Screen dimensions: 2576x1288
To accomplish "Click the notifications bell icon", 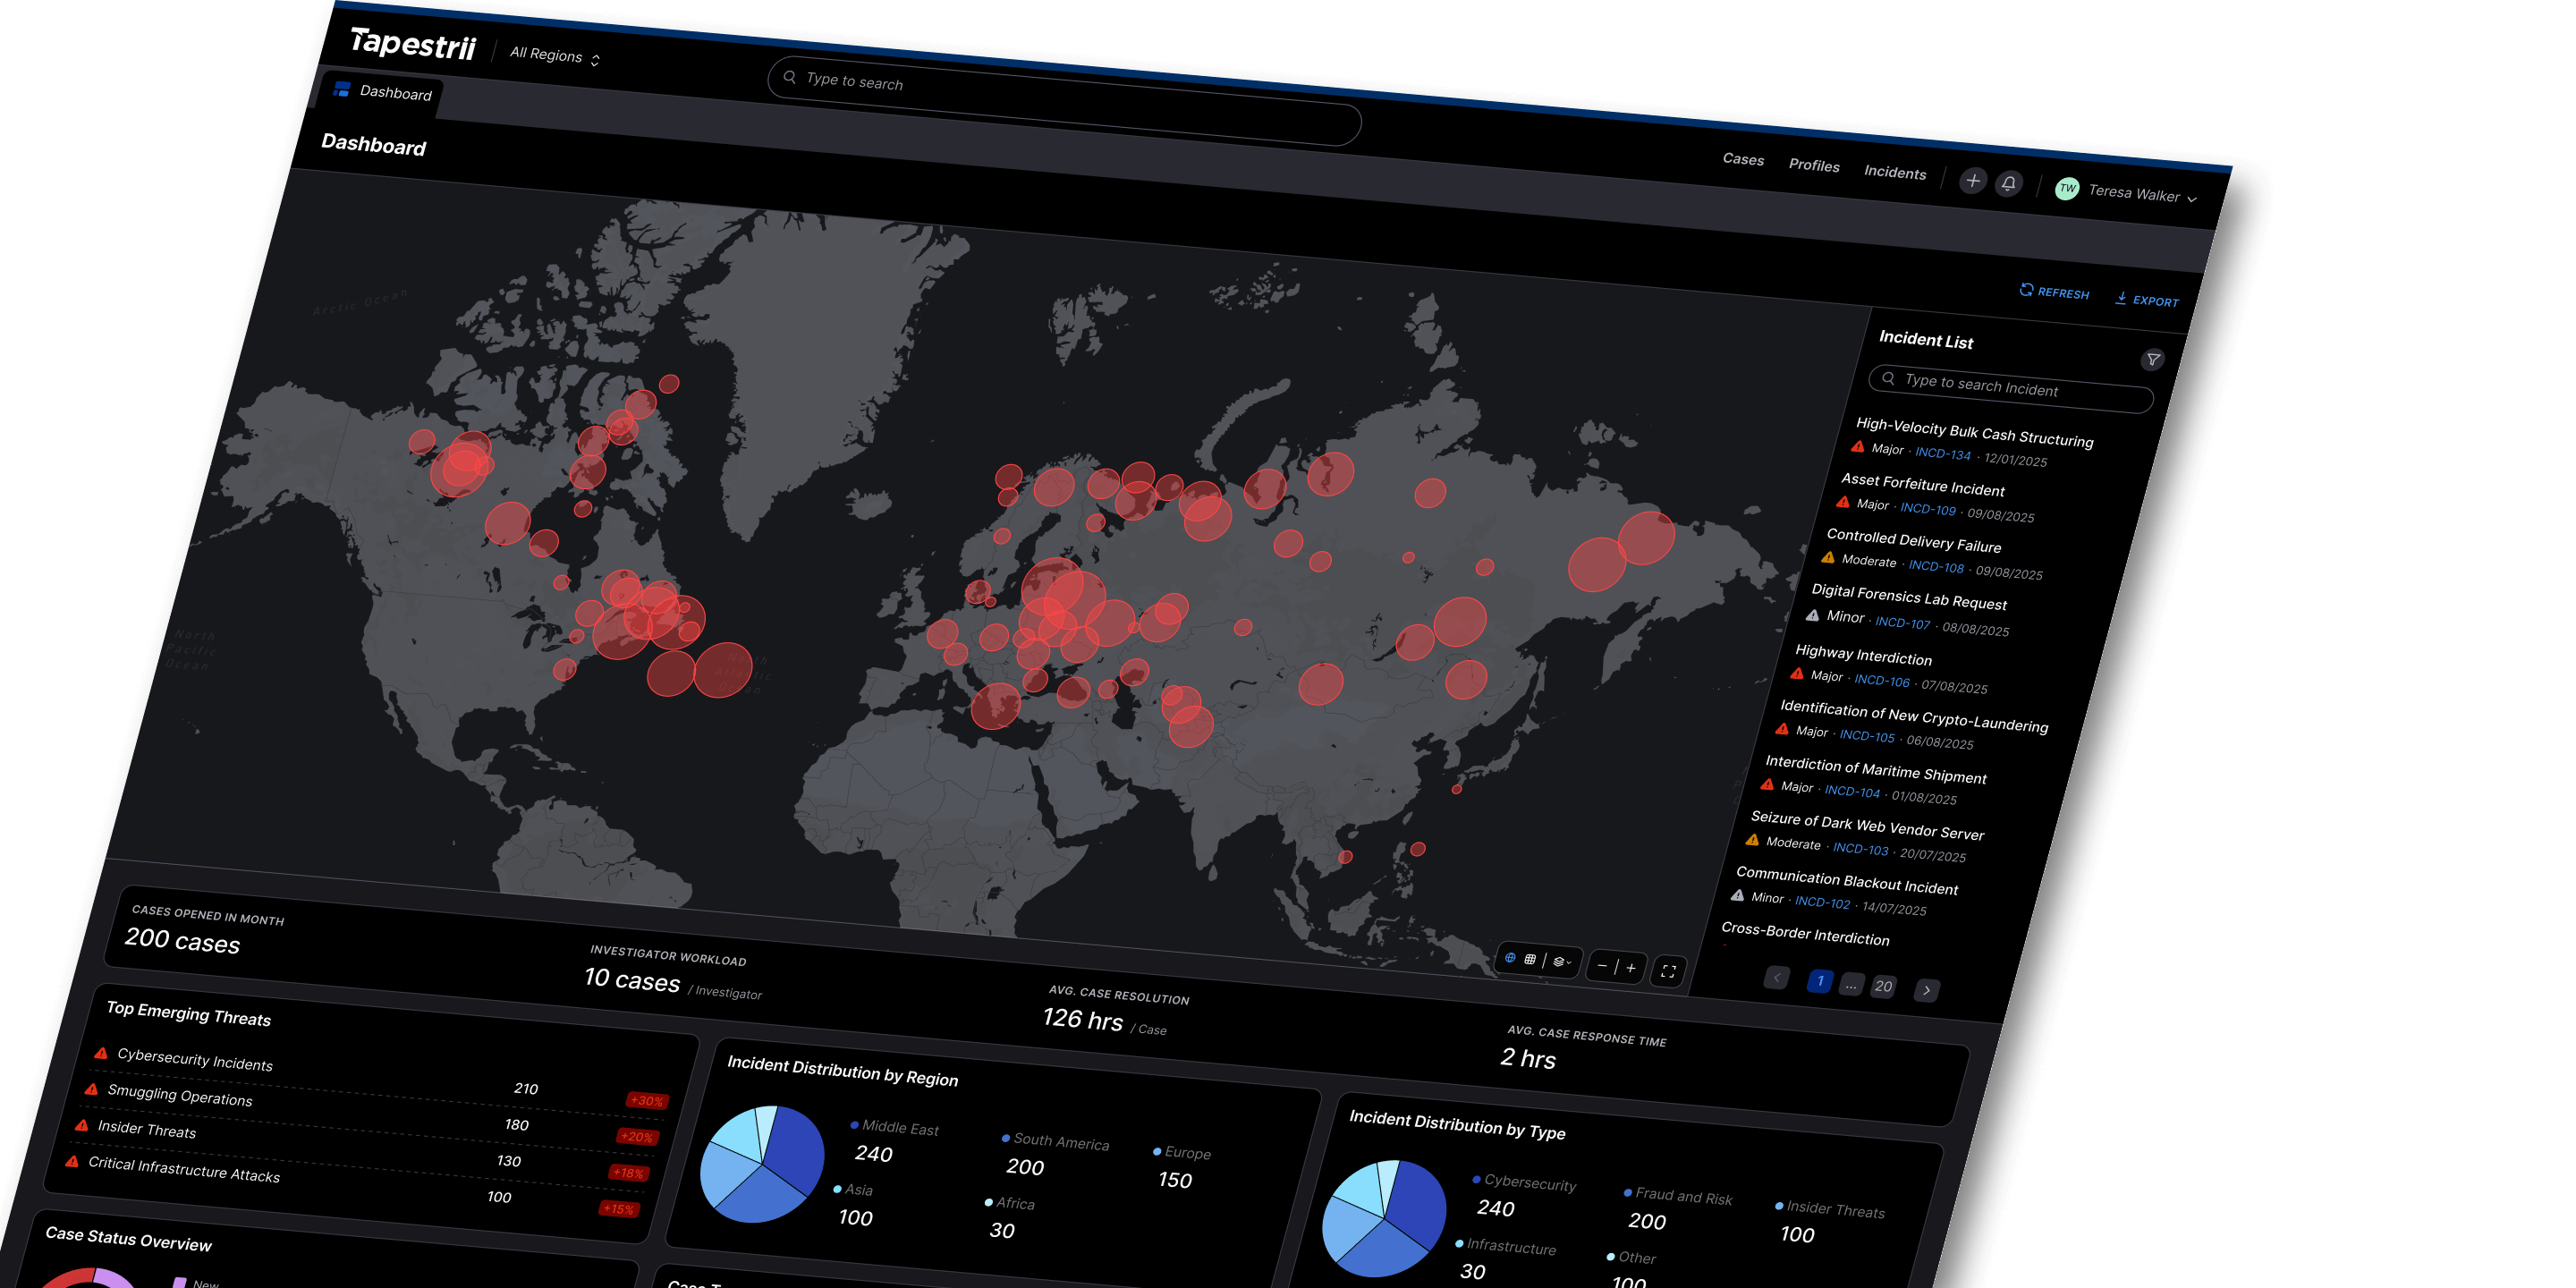I will (2008, 183).
